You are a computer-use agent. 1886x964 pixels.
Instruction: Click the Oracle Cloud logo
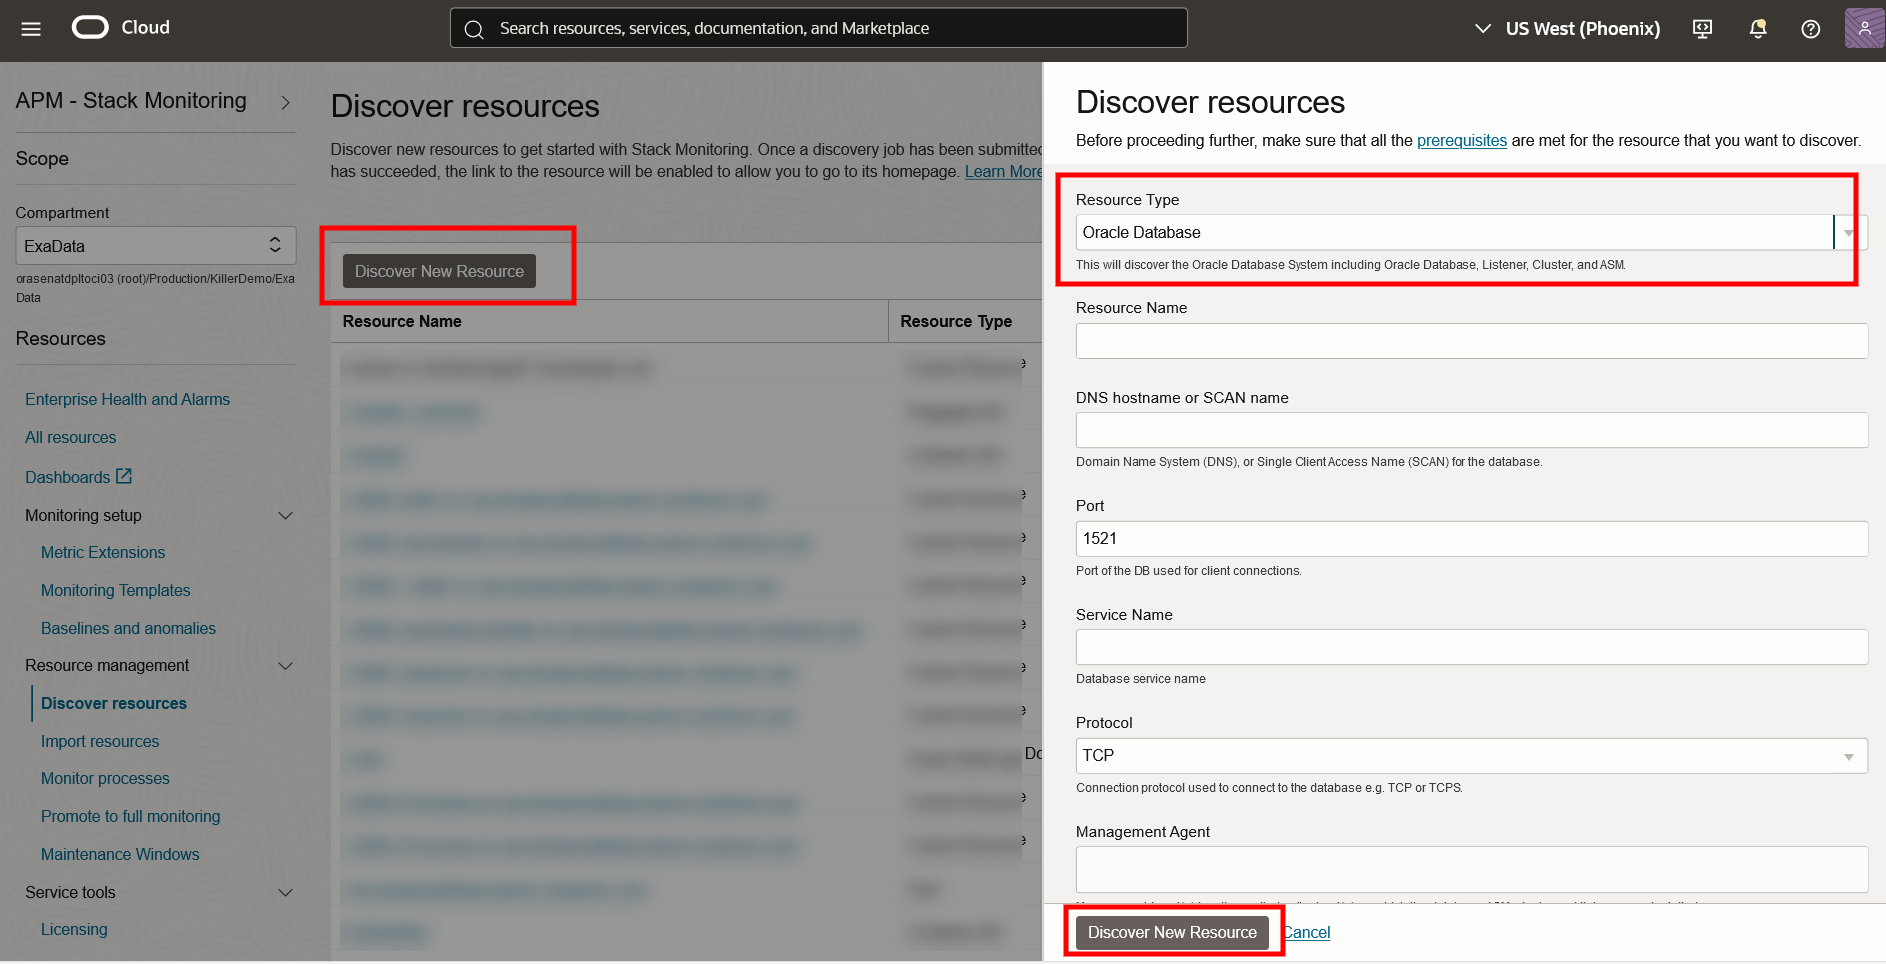coord(90,27)
